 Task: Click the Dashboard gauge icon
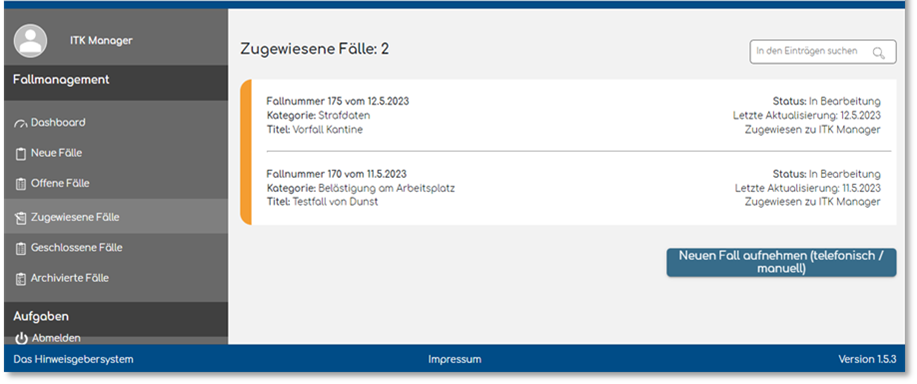(21, 124)
